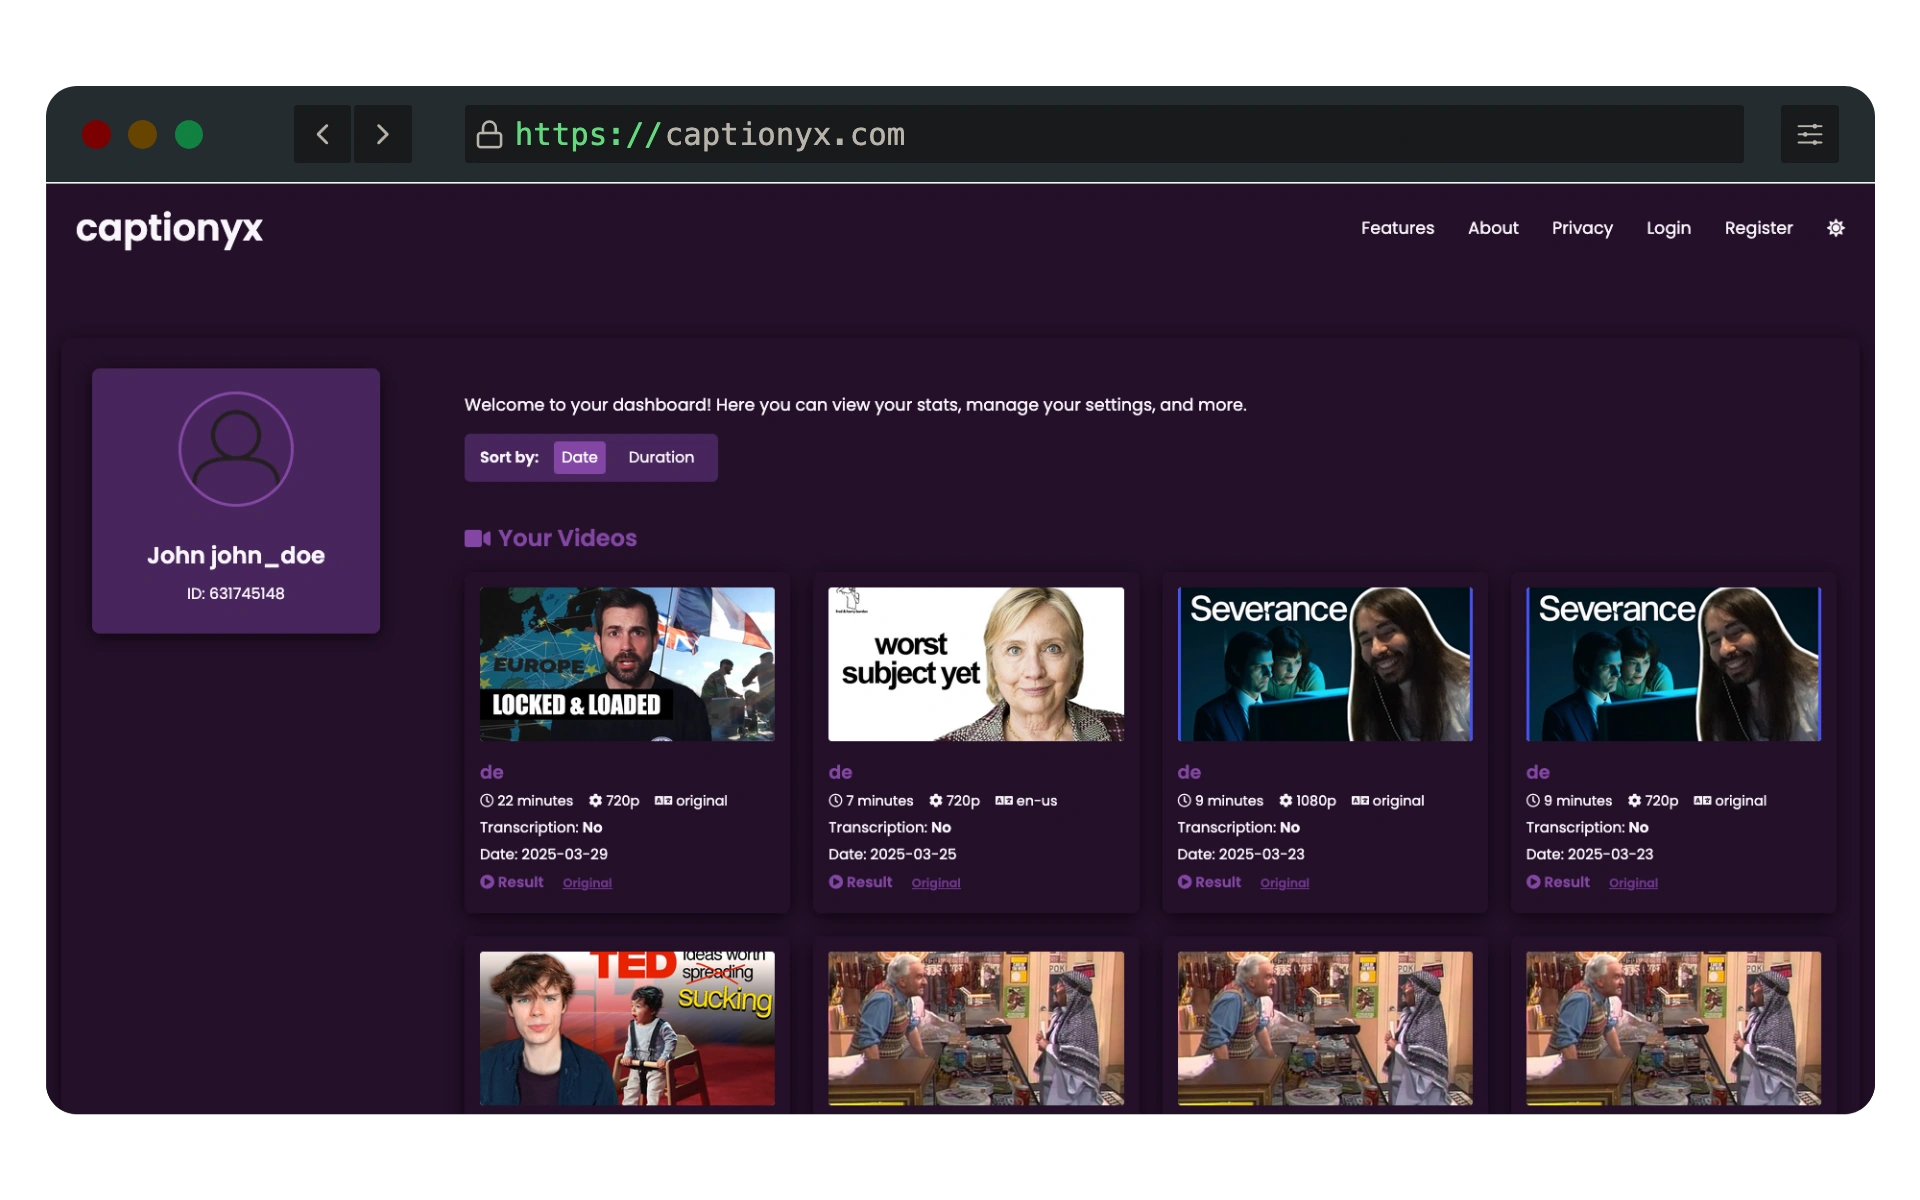Click the language icon beside en-us
The width and height of the screenshot is (1920, 1200).
tap(1004, 801)
